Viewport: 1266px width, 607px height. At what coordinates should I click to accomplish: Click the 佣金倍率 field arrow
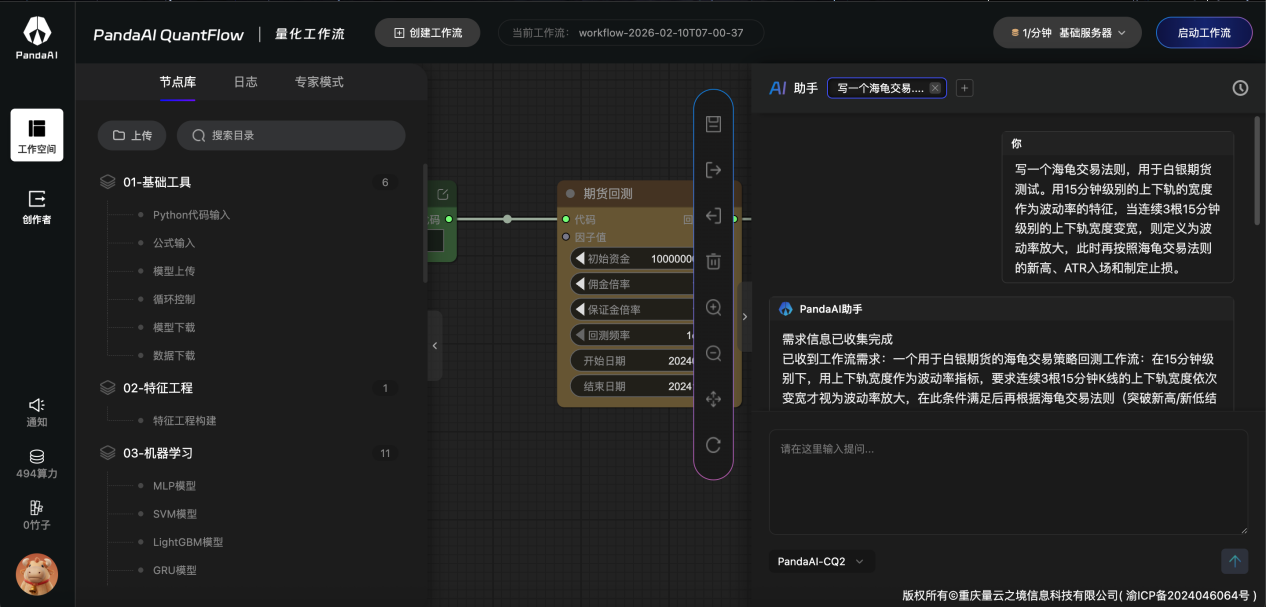point(580,284)
